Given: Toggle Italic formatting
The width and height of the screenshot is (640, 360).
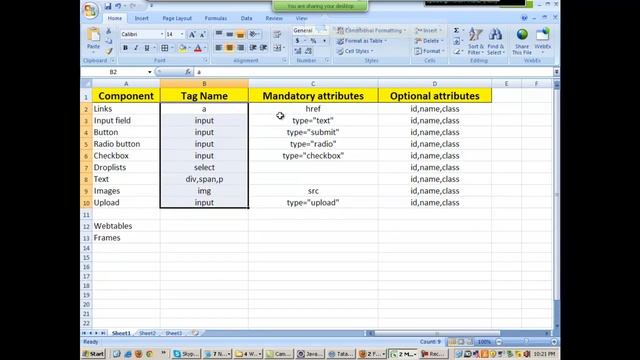Looking at the screenshot, I should tap(136, 48).
